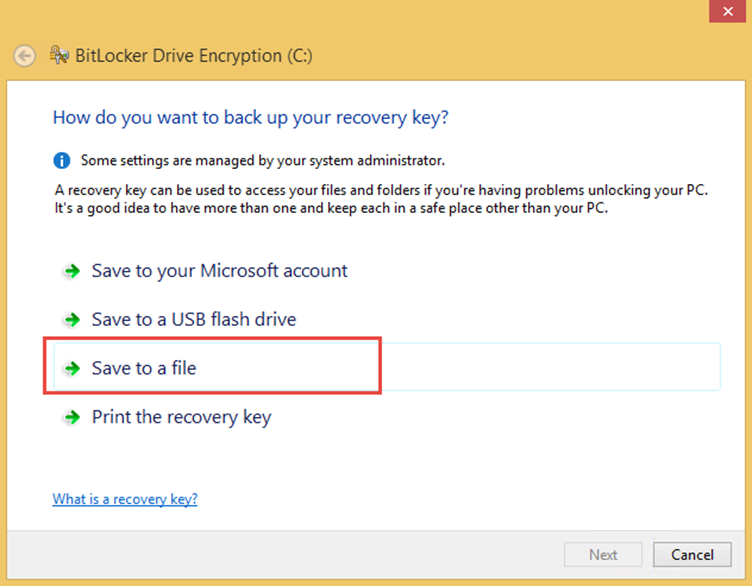Click the BitLocker Drive Encryption (C:) title text

(194, 56)
